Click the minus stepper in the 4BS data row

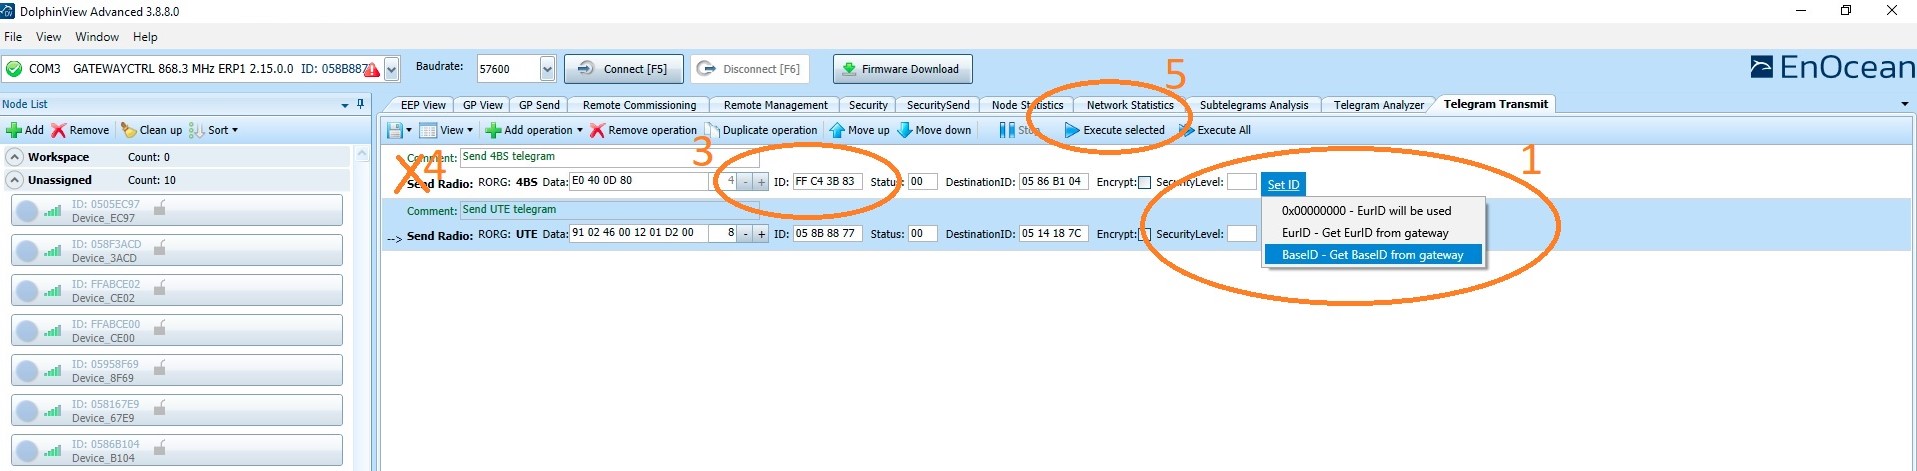745,182
